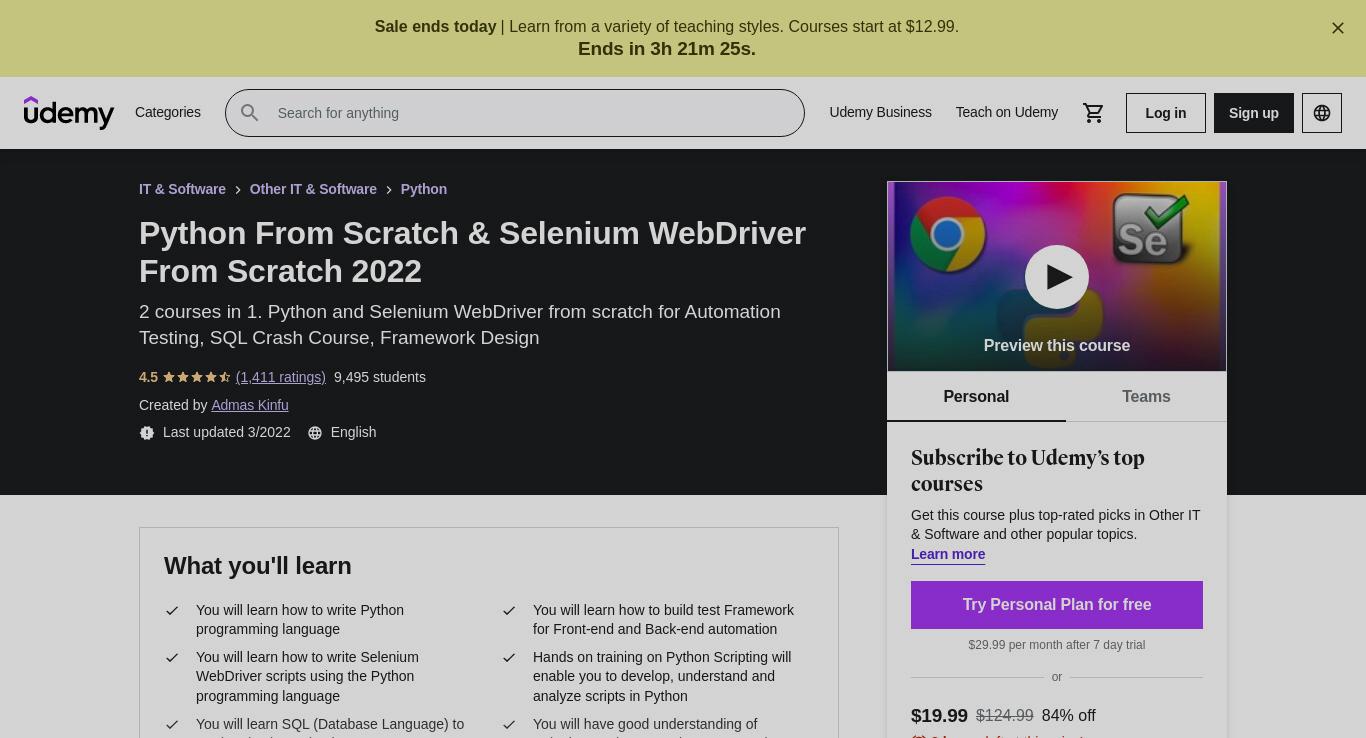Open the Categories menu

(168, 112)
